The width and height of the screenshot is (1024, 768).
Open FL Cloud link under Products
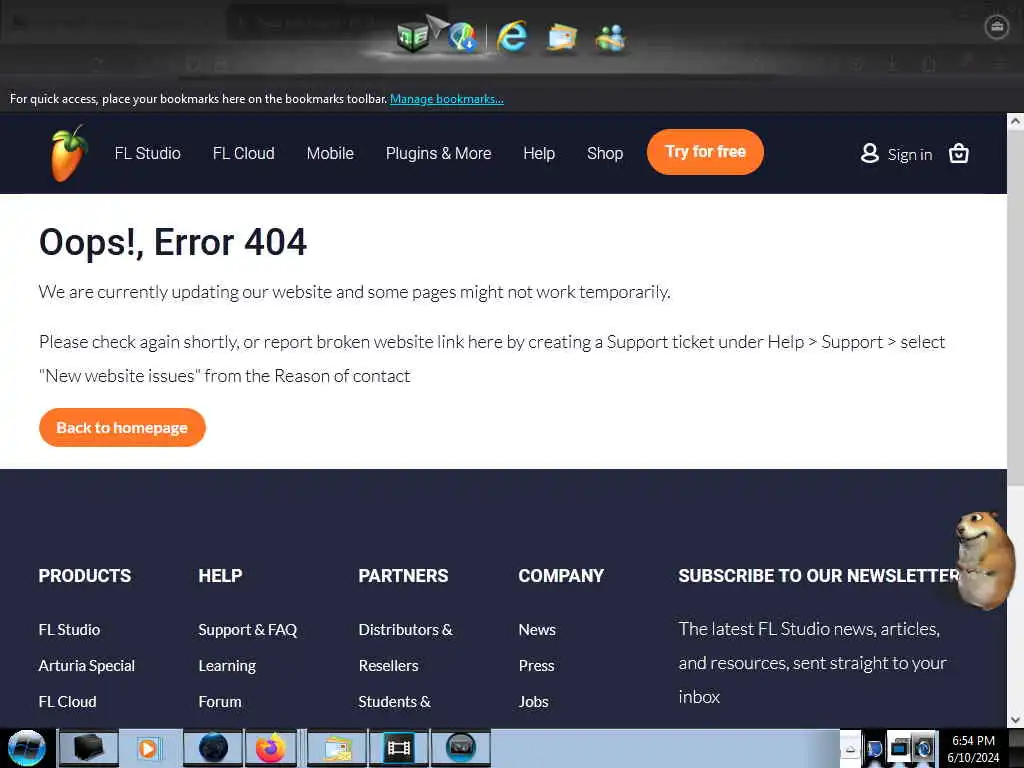point(67,701)
